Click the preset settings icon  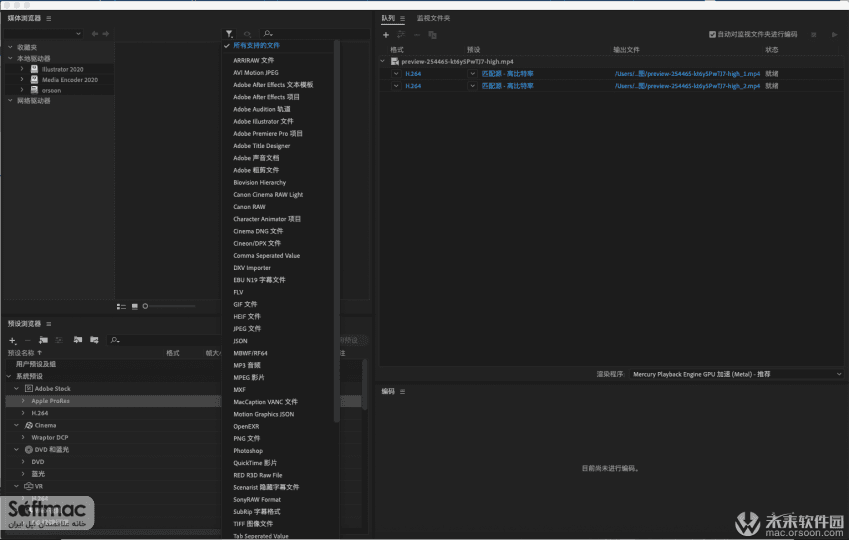59,340
